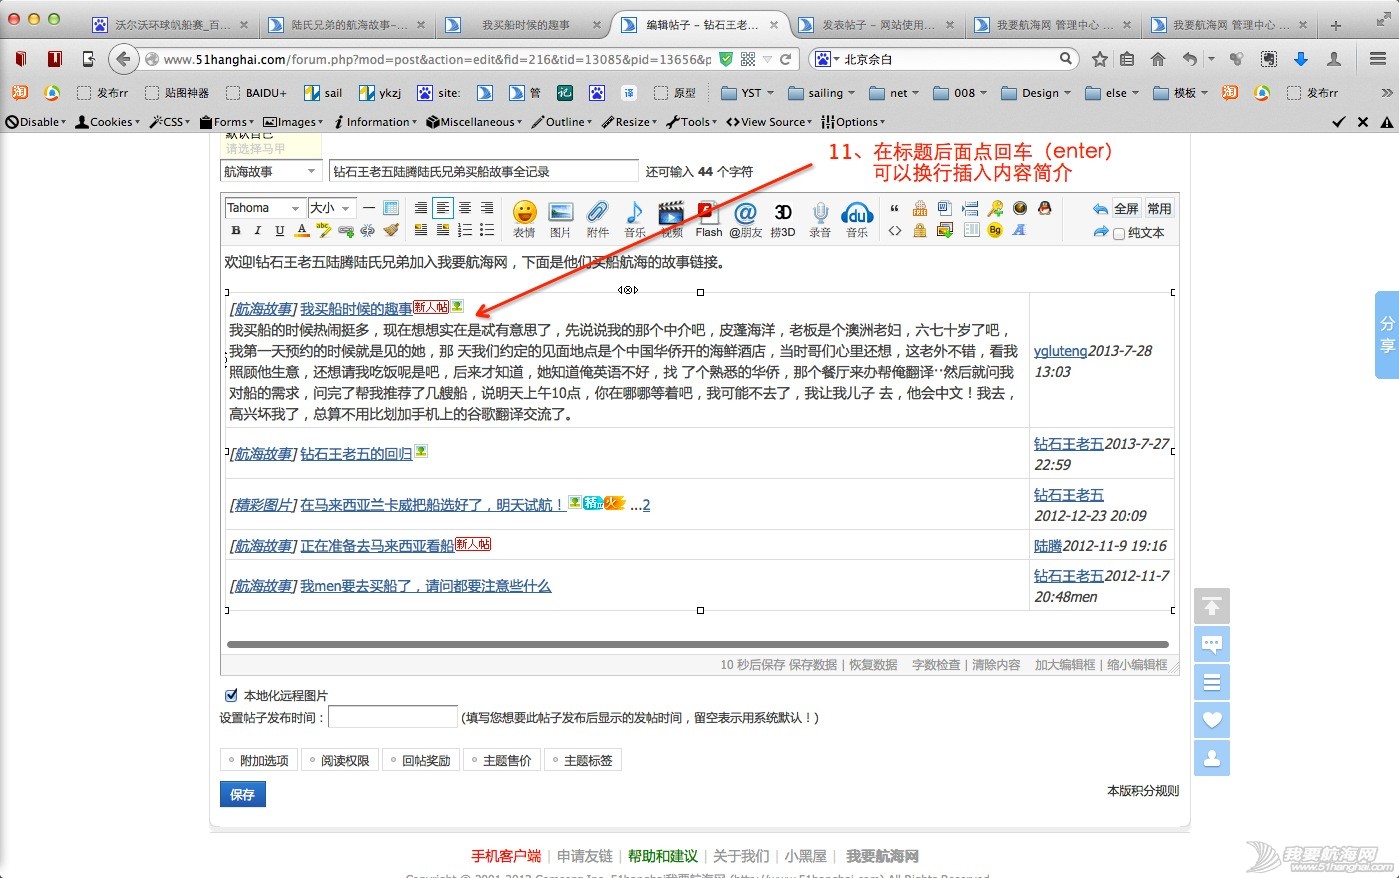Insert a hyperlink using chain icon
Image resolution: width=1399 pixels, height=878 pixels.
[x=346, y=230]
